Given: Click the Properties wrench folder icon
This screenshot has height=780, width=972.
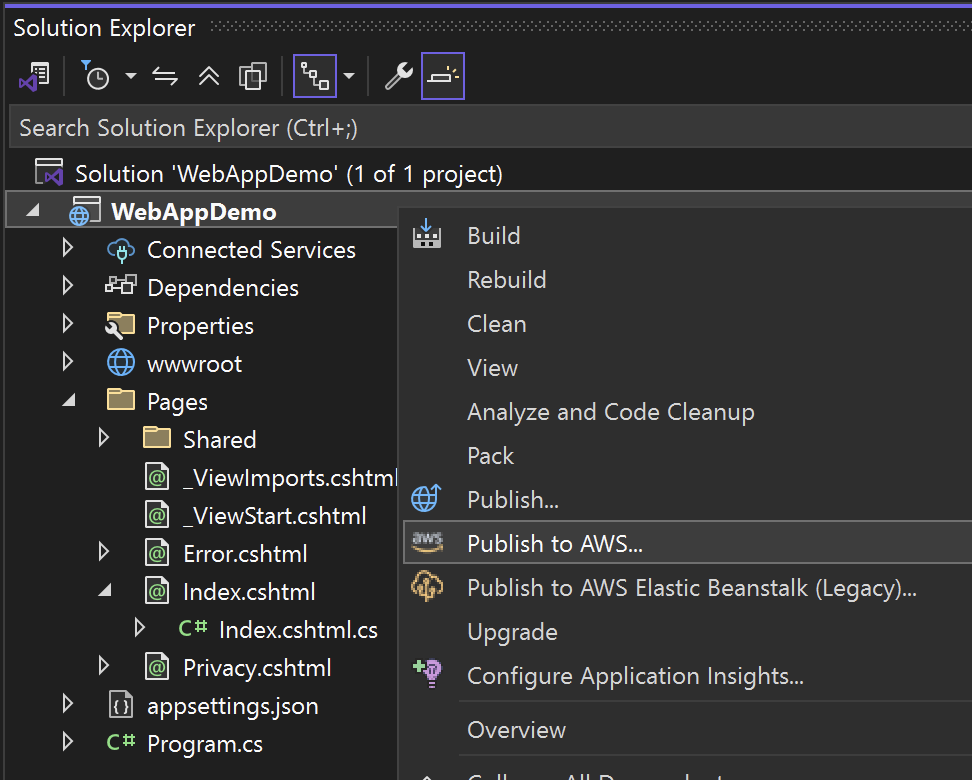Looking at the screenshot, I should pos(120,326).
